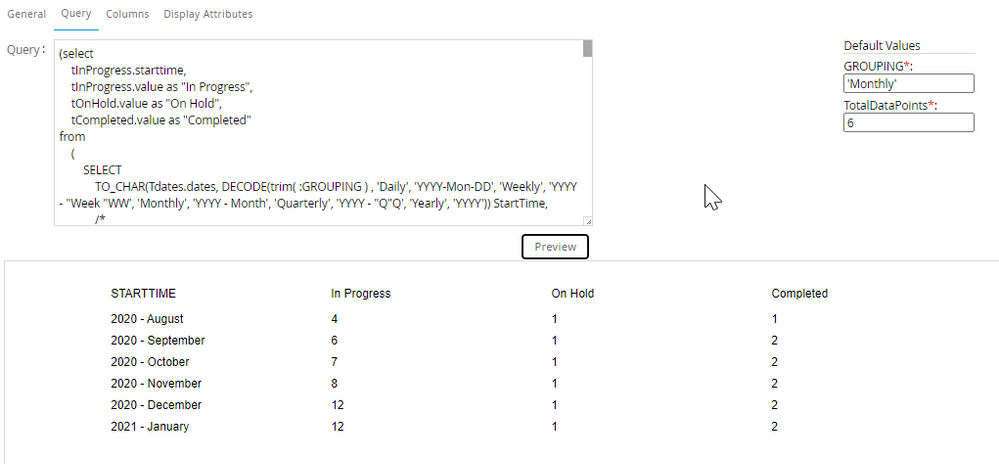Go to the Display Attributes tab
999x464 pixels.
208,14
